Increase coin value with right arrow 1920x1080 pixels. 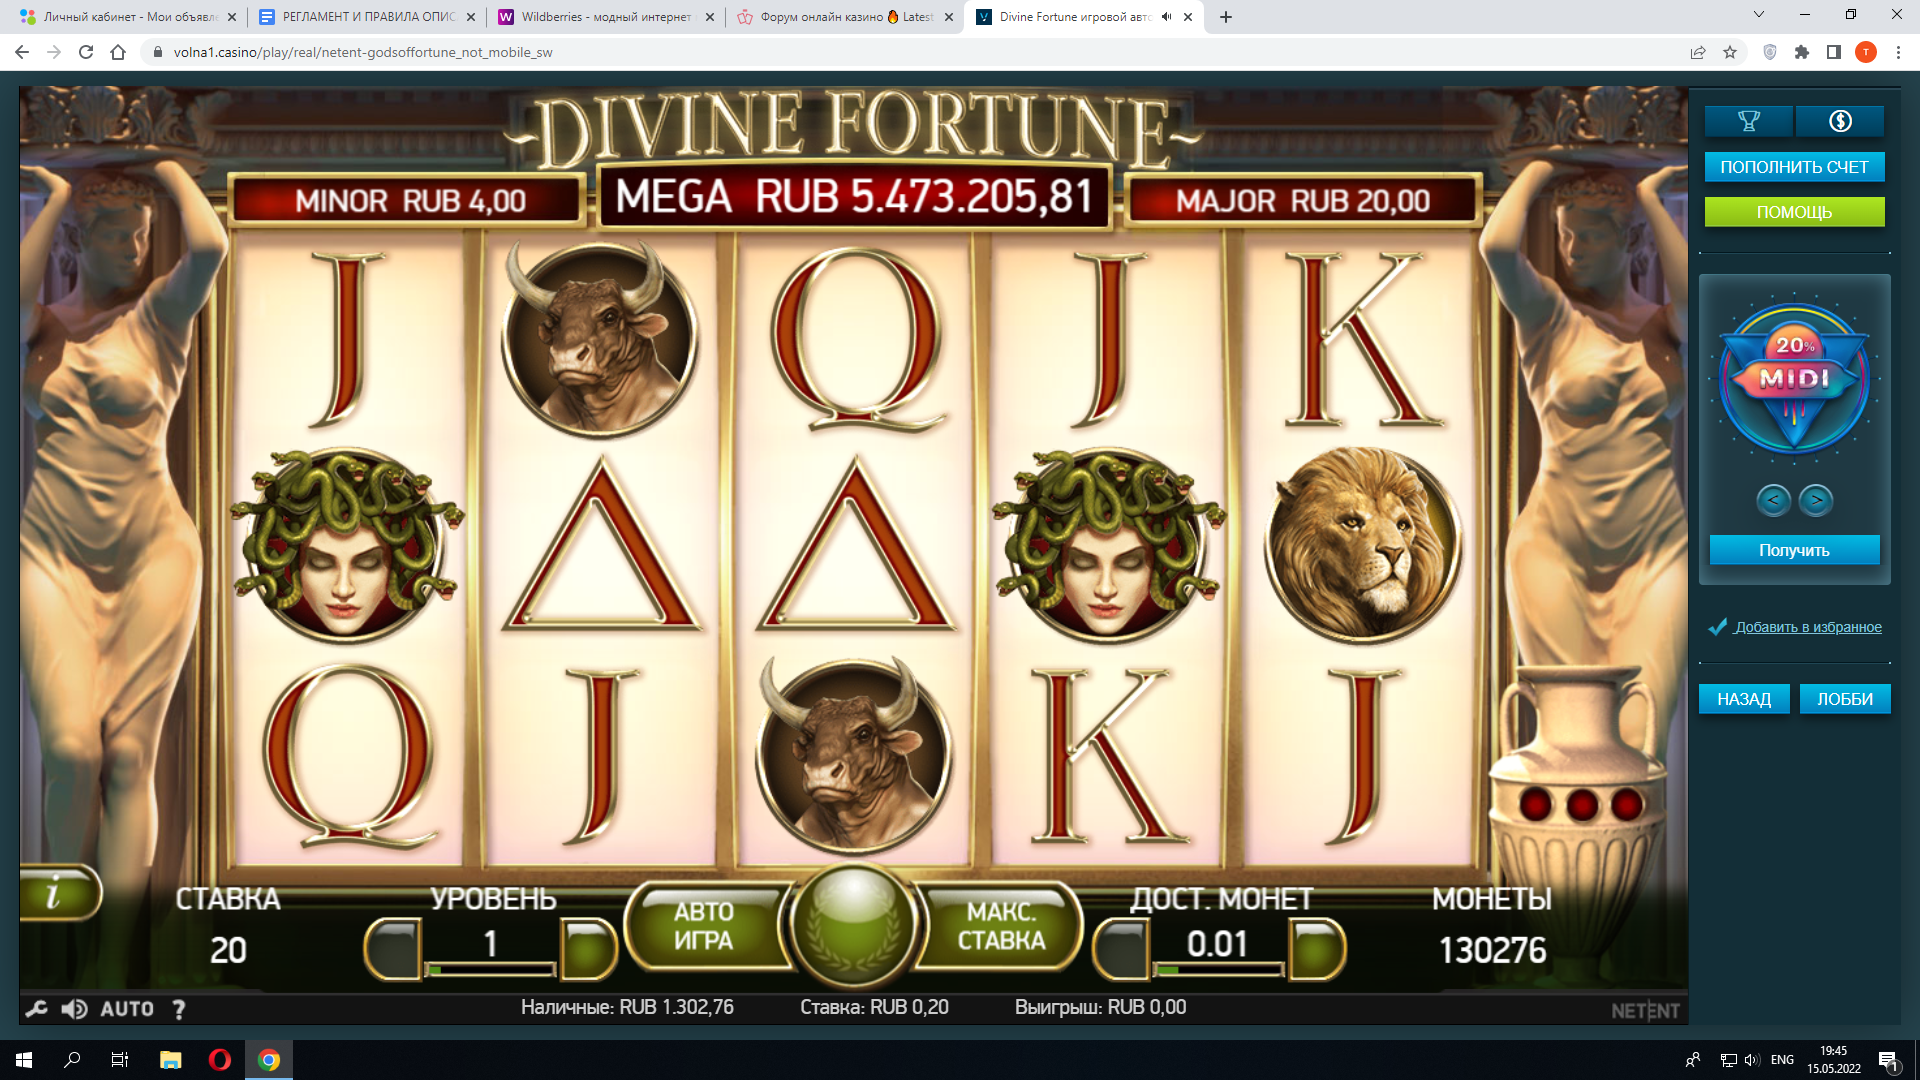[1316, 948]
